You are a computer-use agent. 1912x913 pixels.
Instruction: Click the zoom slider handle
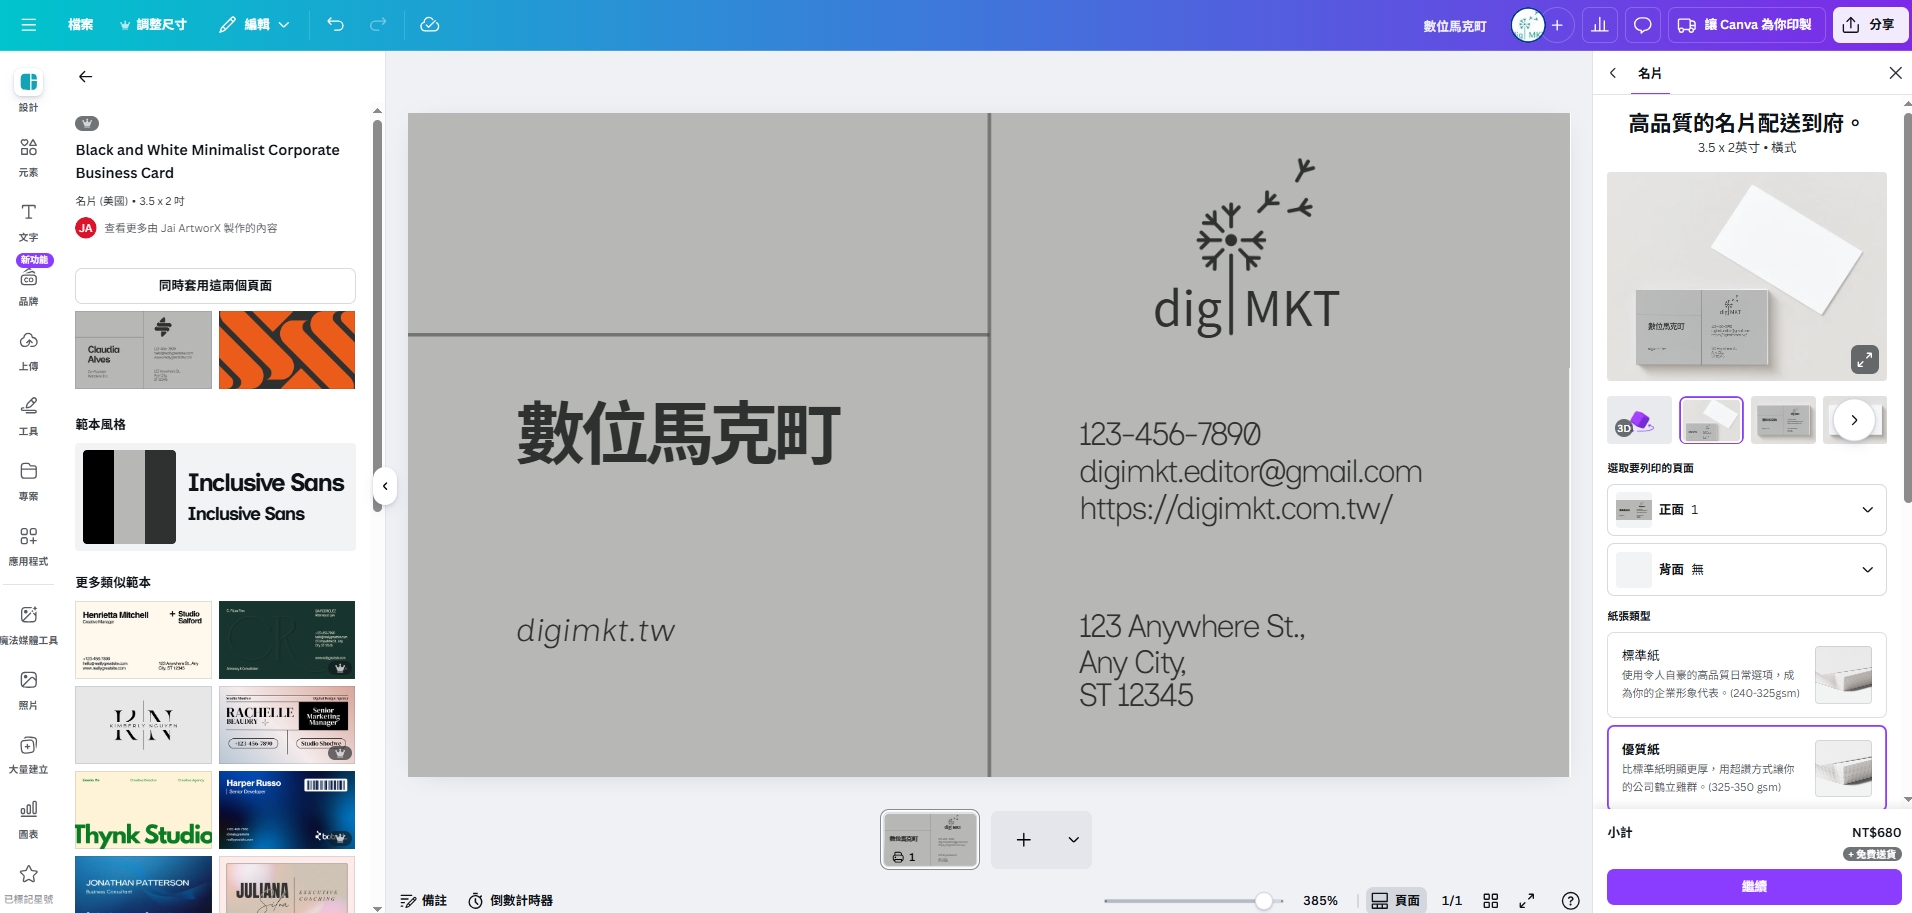[1264, 901]
